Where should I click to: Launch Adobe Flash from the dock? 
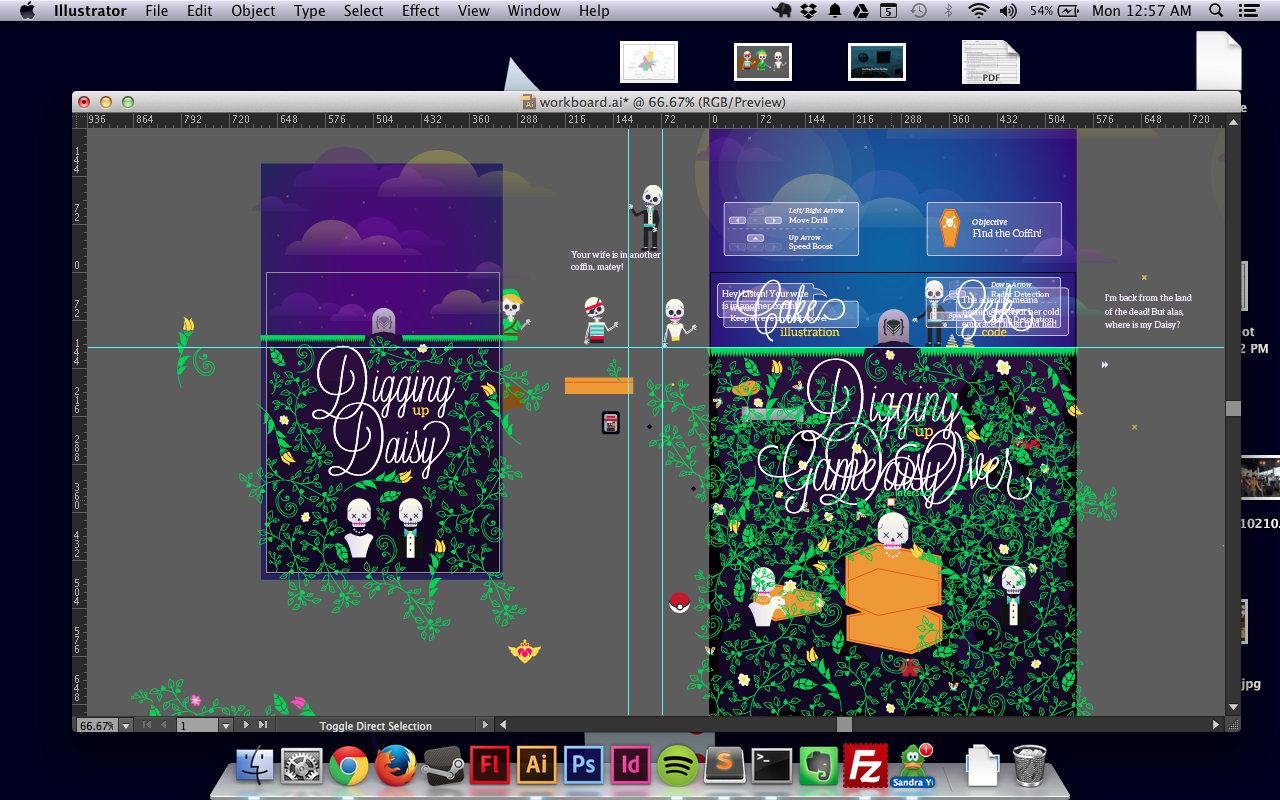[490, 767]
